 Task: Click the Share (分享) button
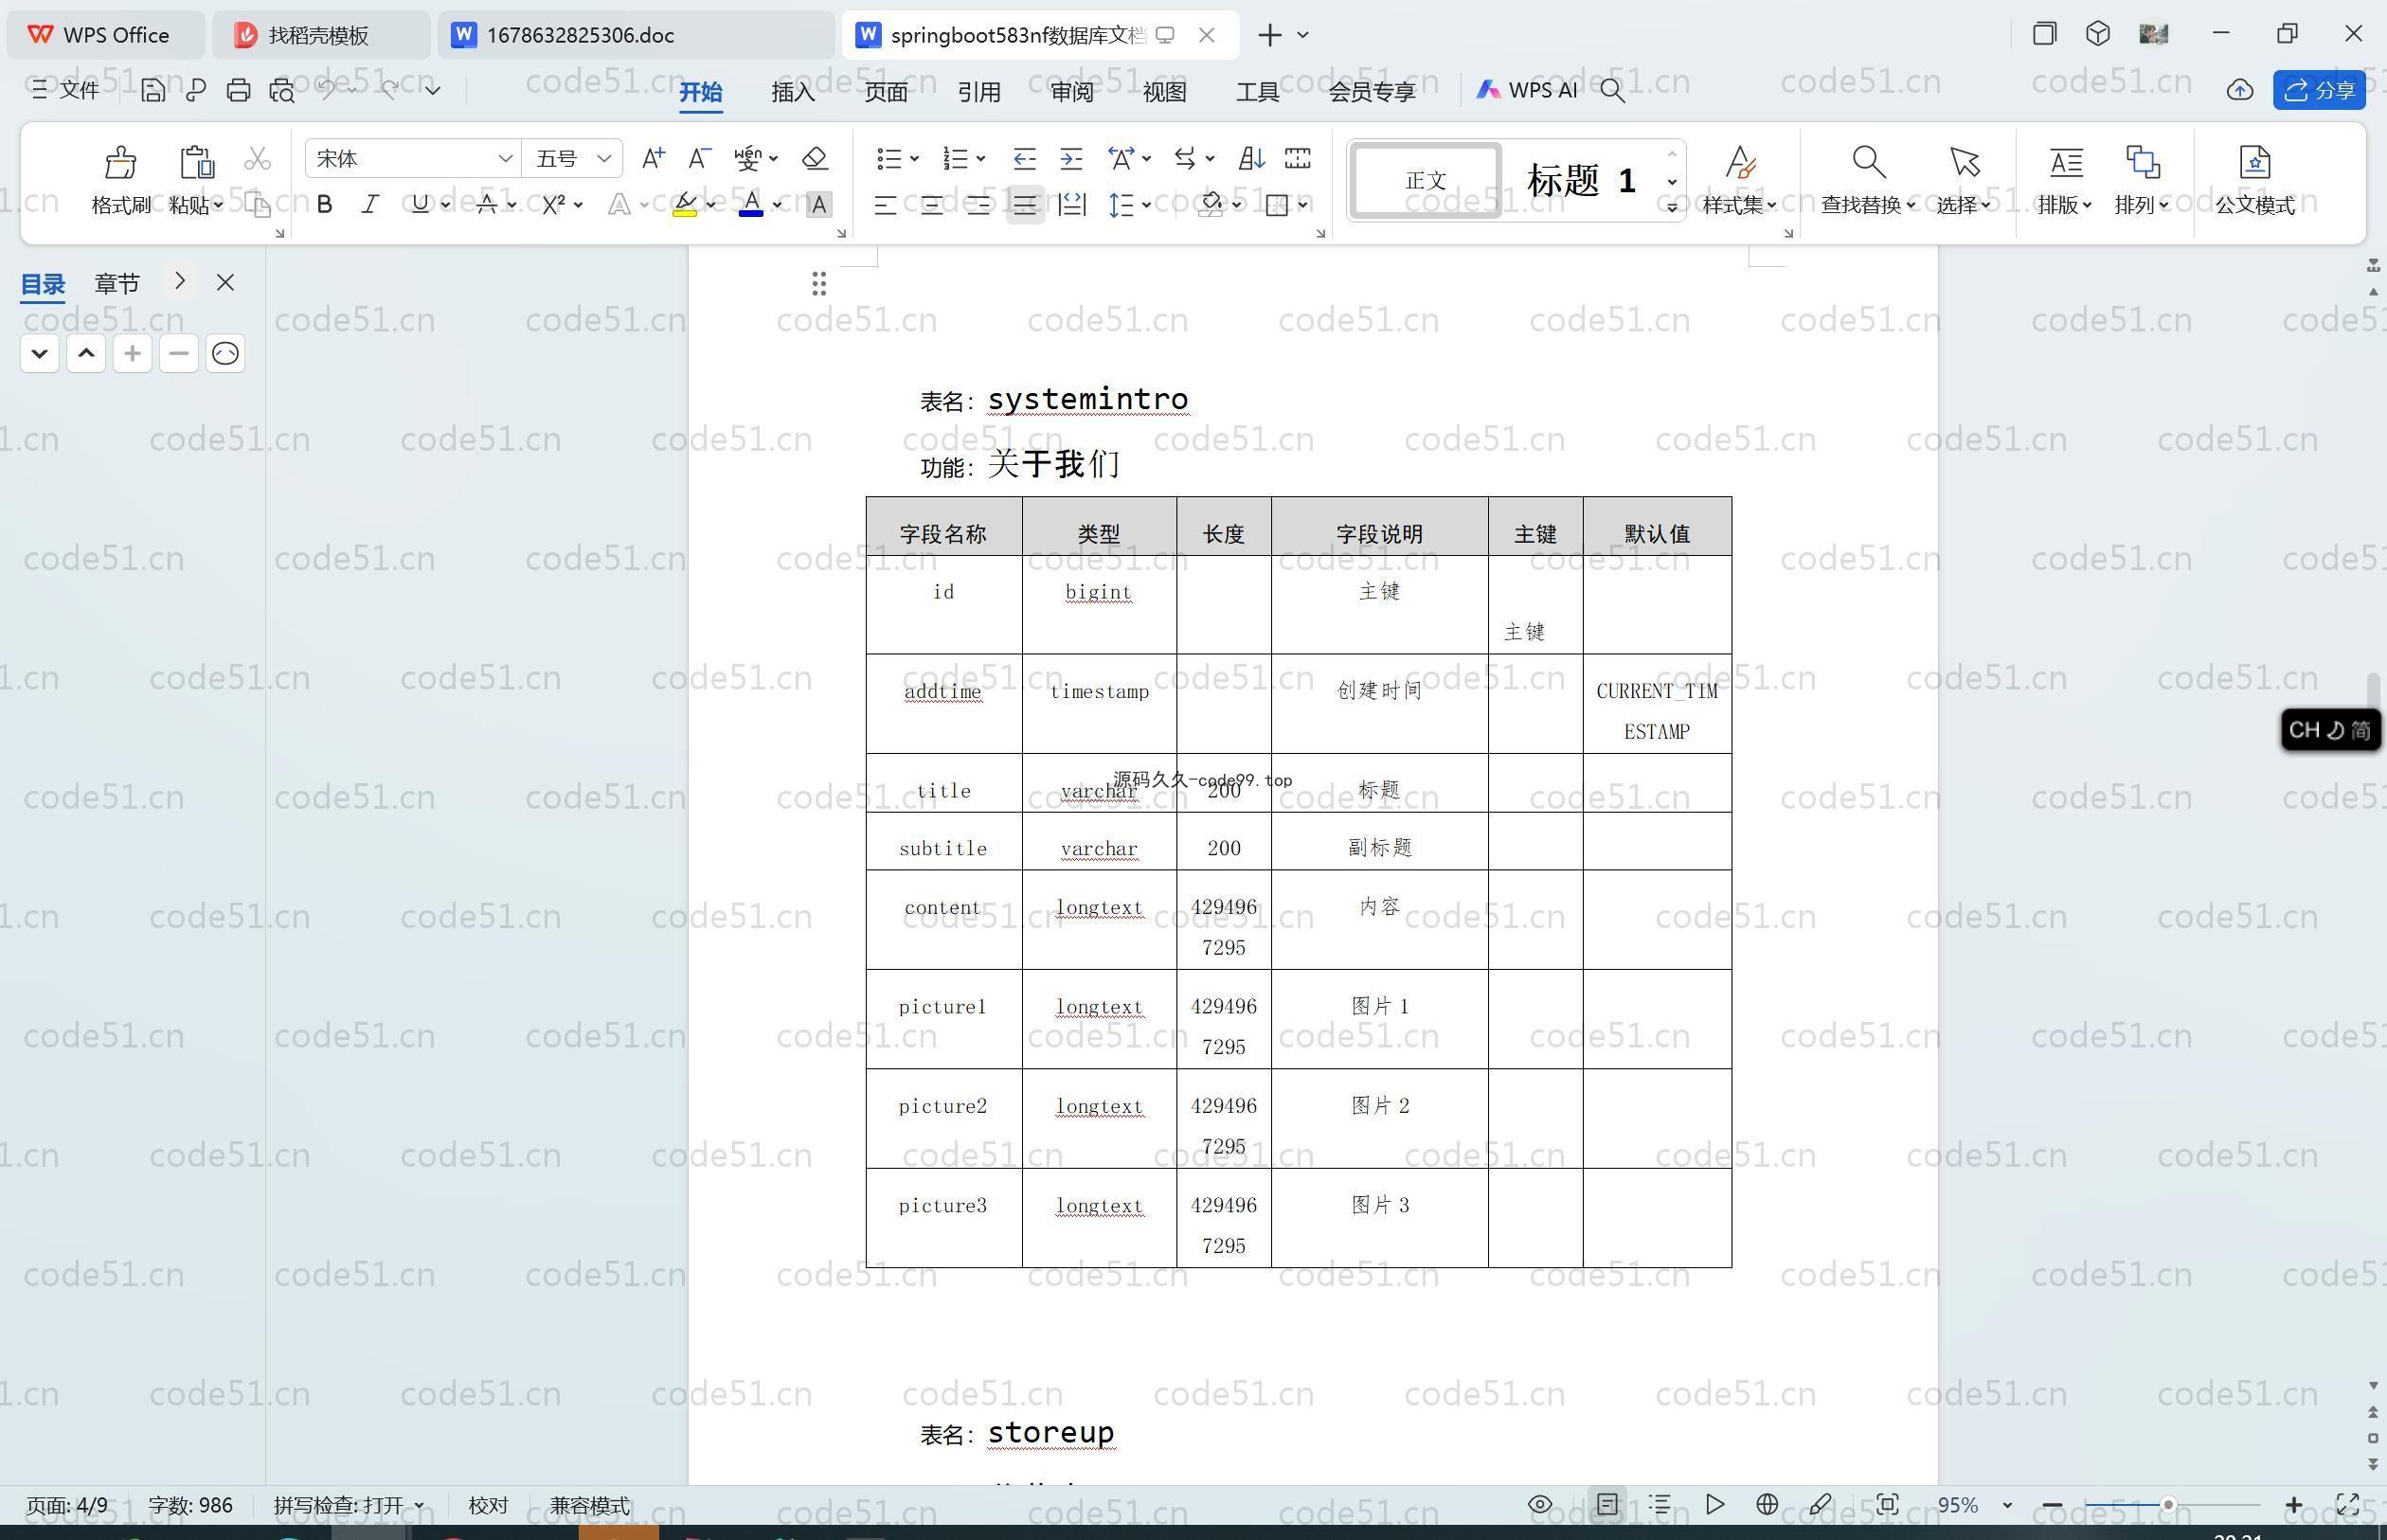tap(2319, 90)
